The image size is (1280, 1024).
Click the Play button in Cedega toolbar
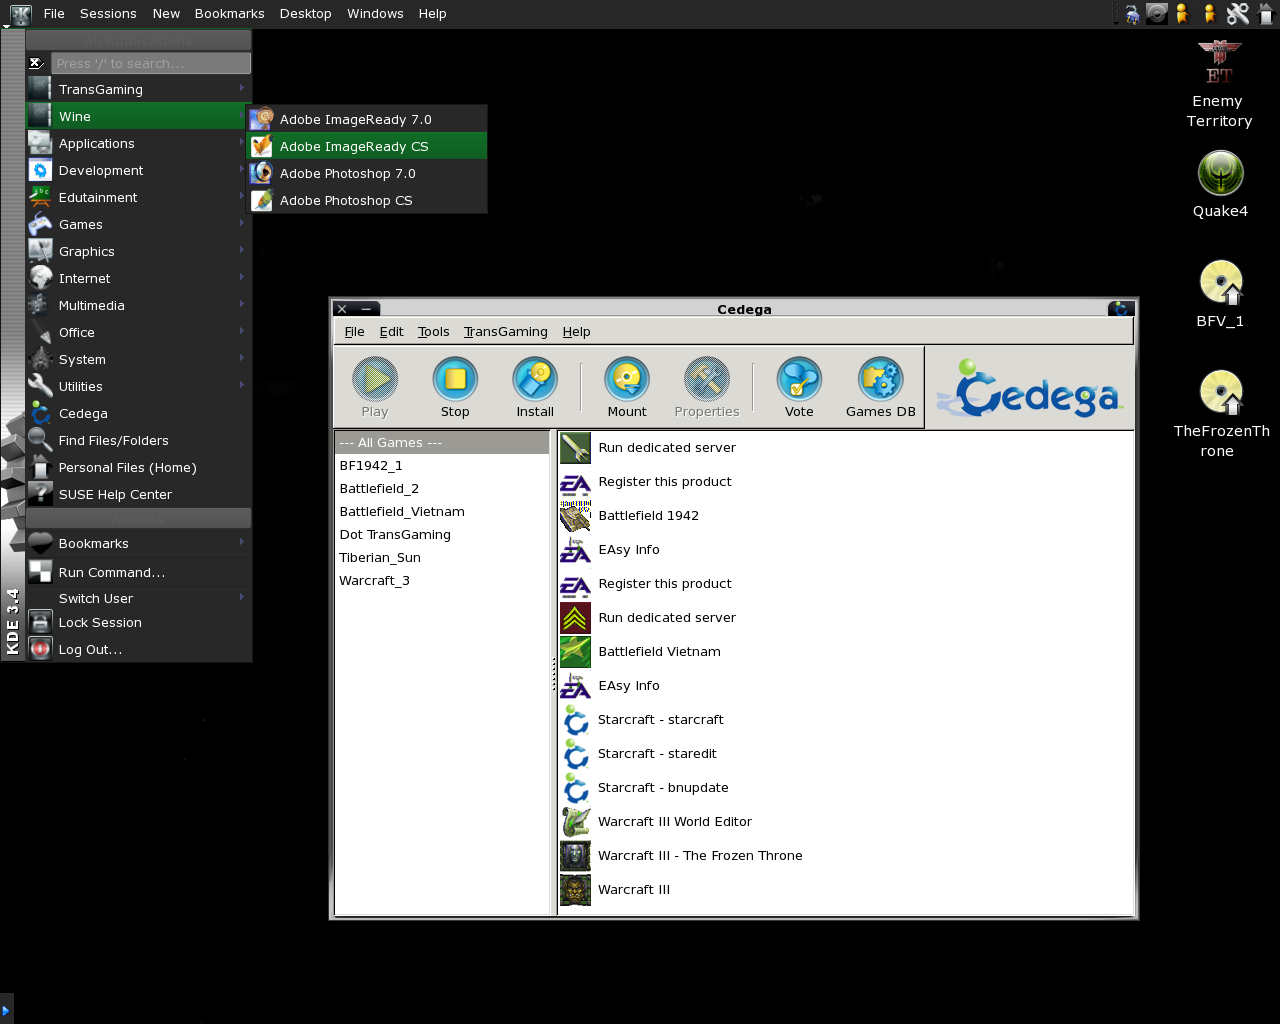pos(375,388)
